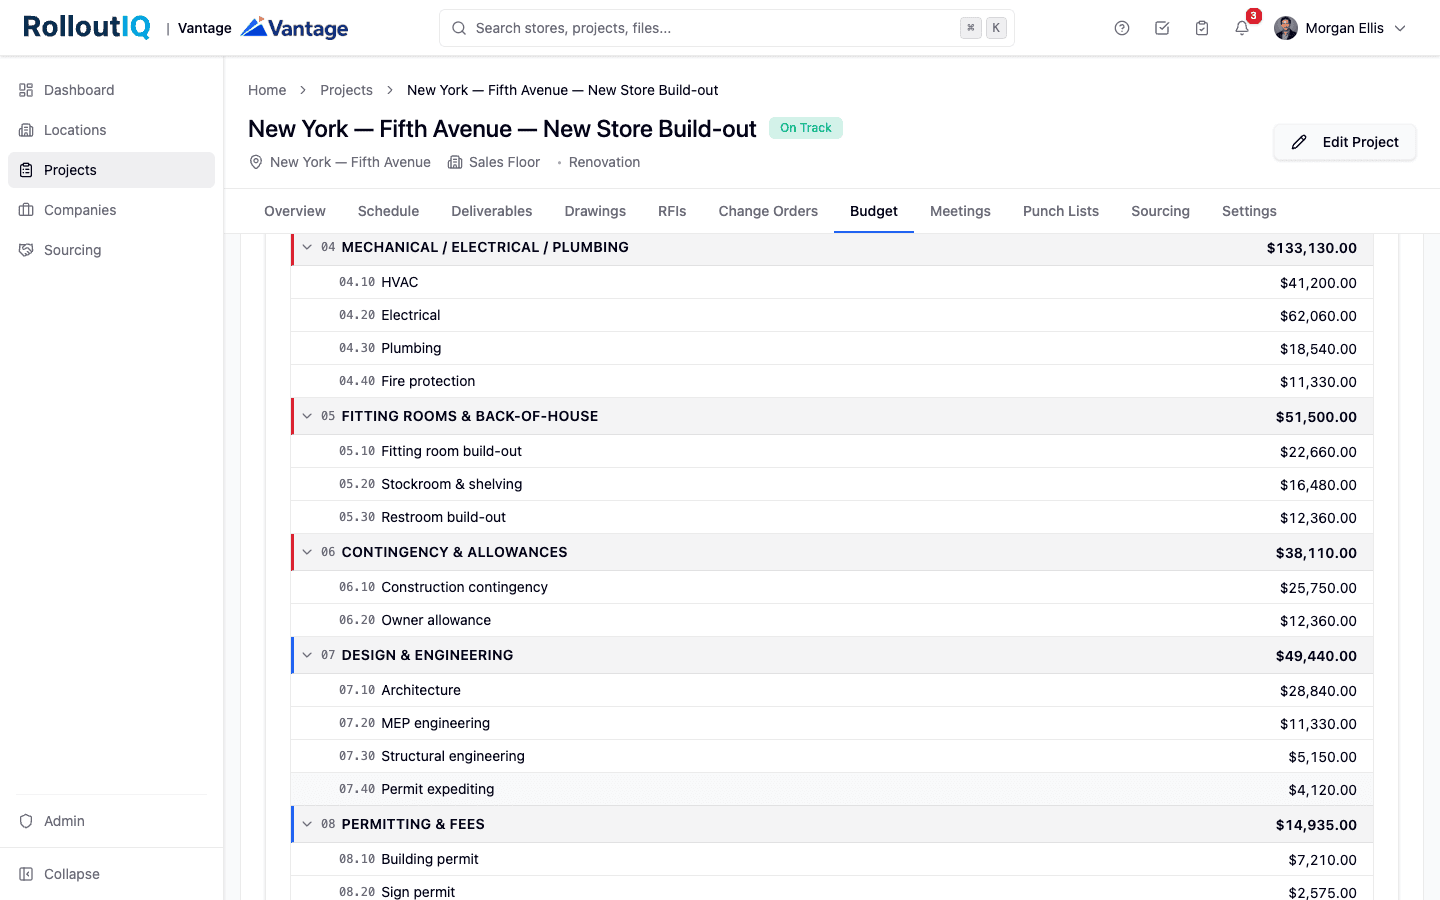Click the Edit Project button
1440x900 pixels.
pos(1344,142)
